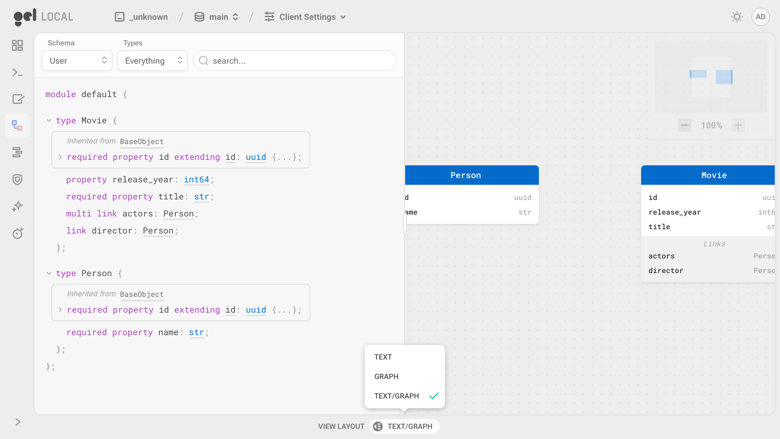Open the REPL terminal icon in the sidebar

17,73
